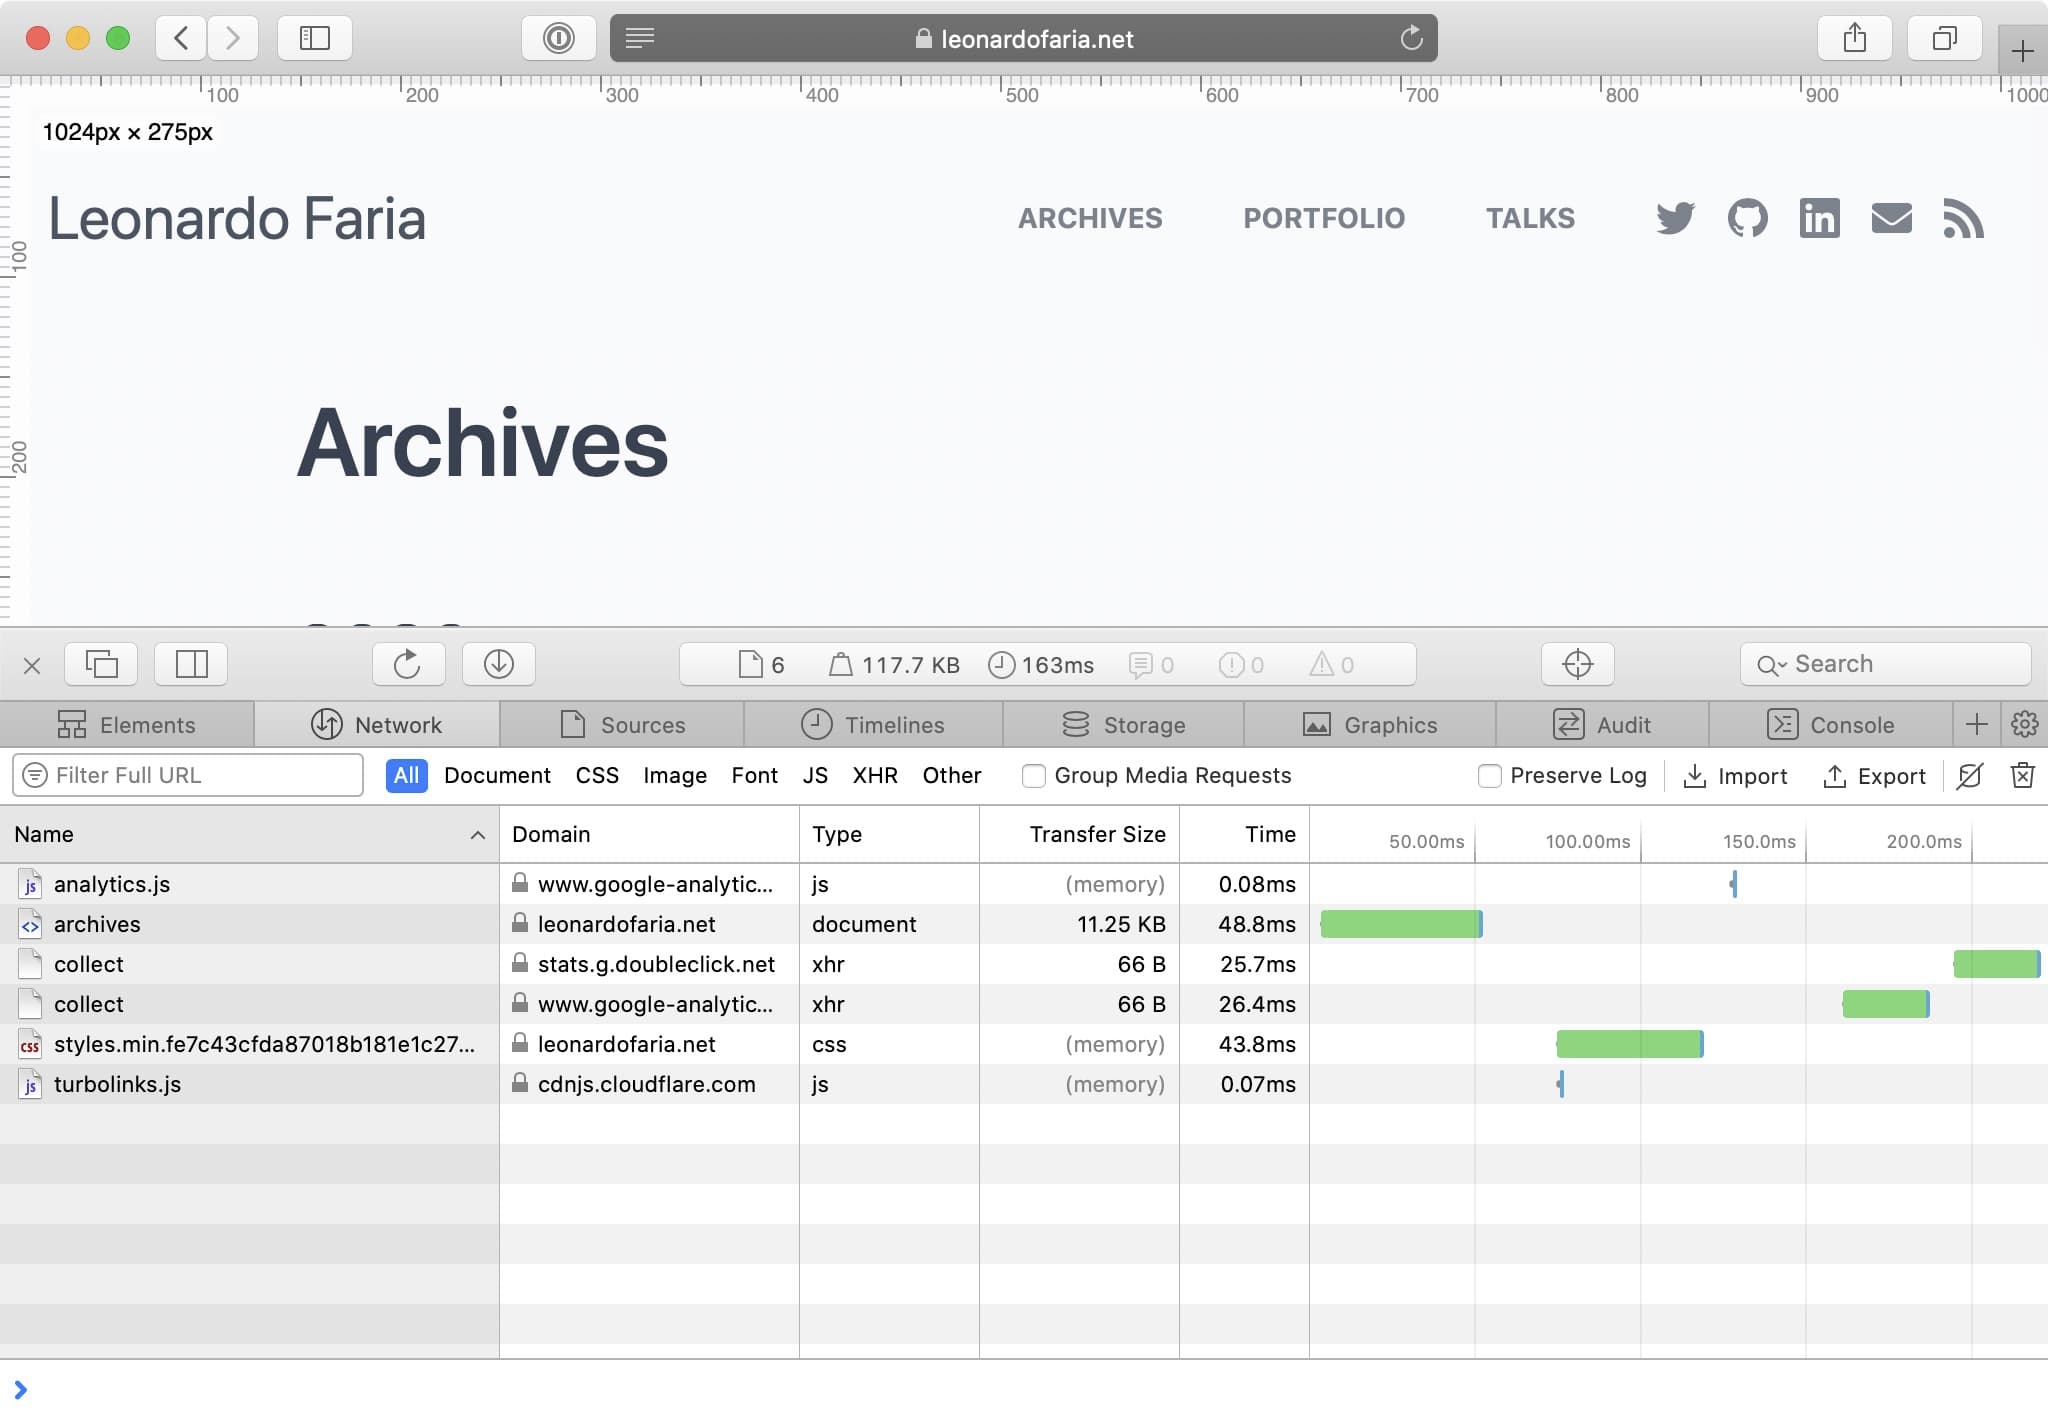Click Leonardo Faria site title link
Viewport: 2048px width, 1418px height.
[237, 219]
